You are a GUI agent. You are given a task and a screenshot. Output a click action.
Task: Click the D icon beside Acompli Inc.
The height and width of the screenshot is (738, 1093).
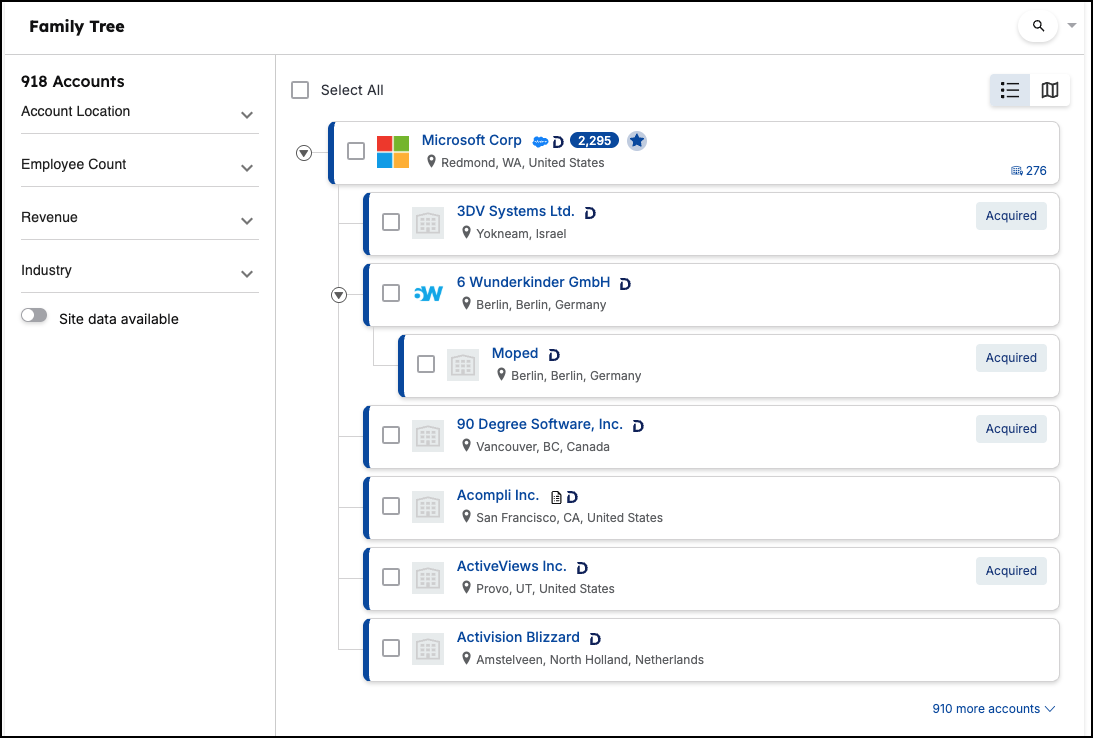click(572, 498)
